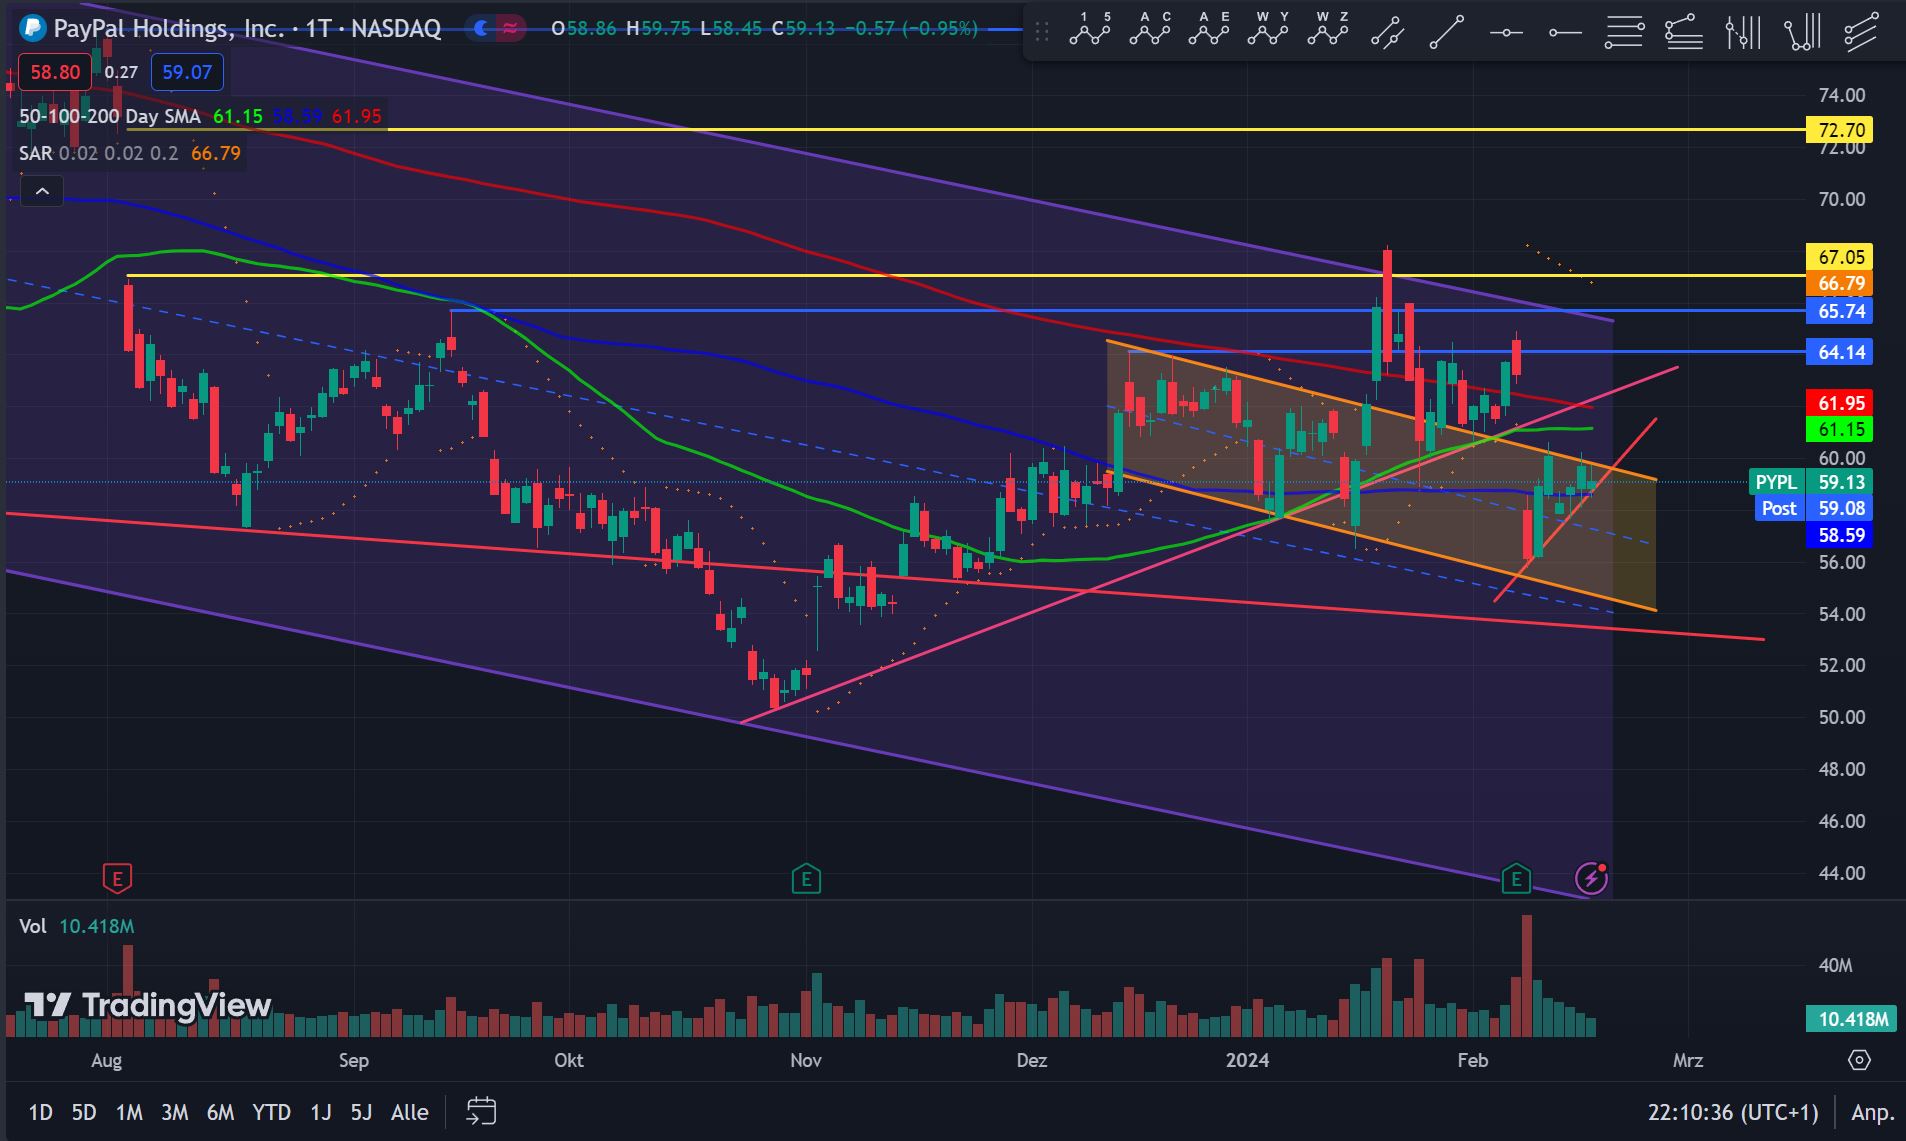Click the red 58.80 sell price button
Screen dimensions: 1906x1141
(x=54, y=72)
